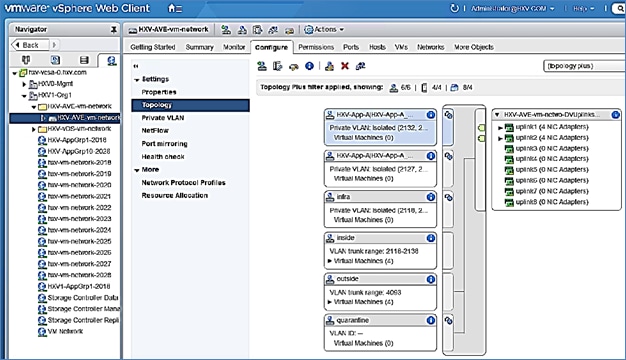Expand uplink2 (4 NIC Adapters)
The height and width of the screenshot is (360, 626).
coord(500,138)
